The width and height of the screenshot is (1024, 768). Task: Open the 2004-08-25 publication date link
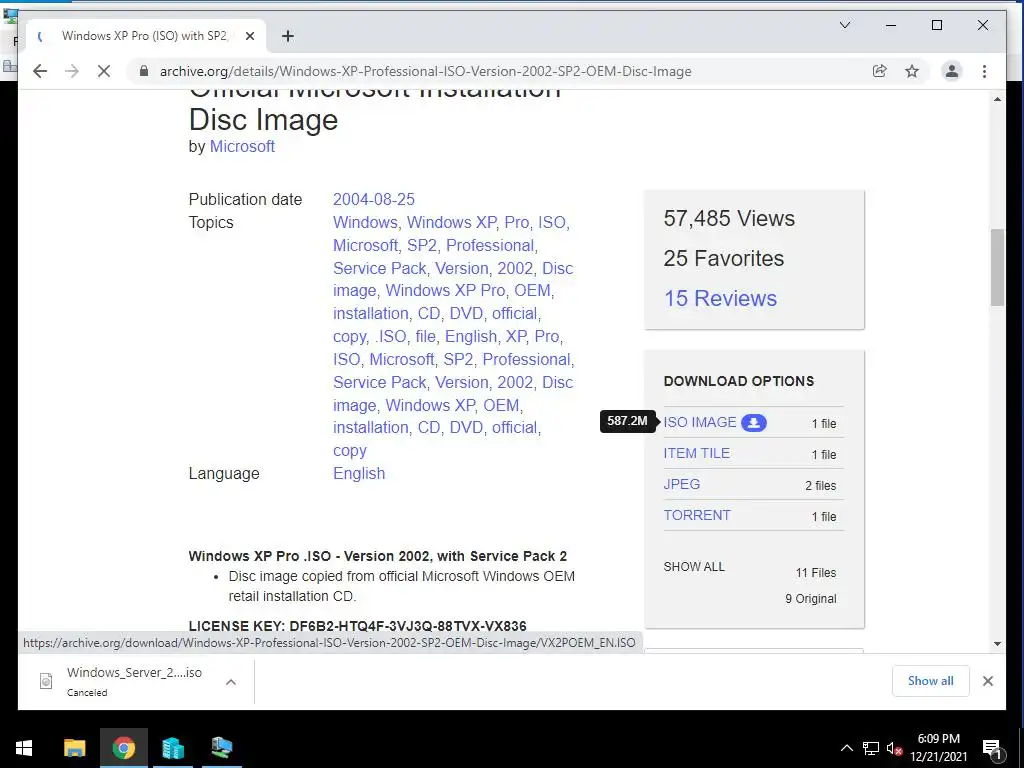[x=374, y=199]
